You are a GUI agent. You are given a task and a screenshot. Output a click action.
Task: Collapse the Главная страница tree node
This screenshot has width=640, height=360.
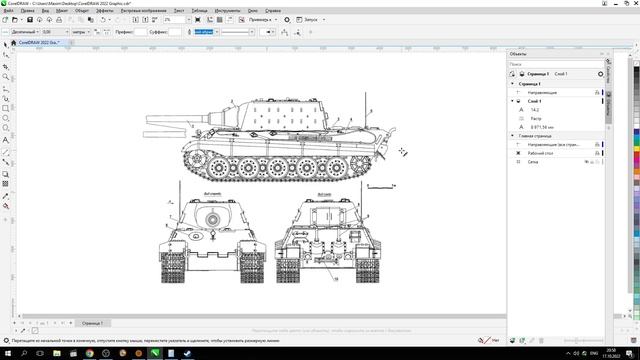click(513, 136)
